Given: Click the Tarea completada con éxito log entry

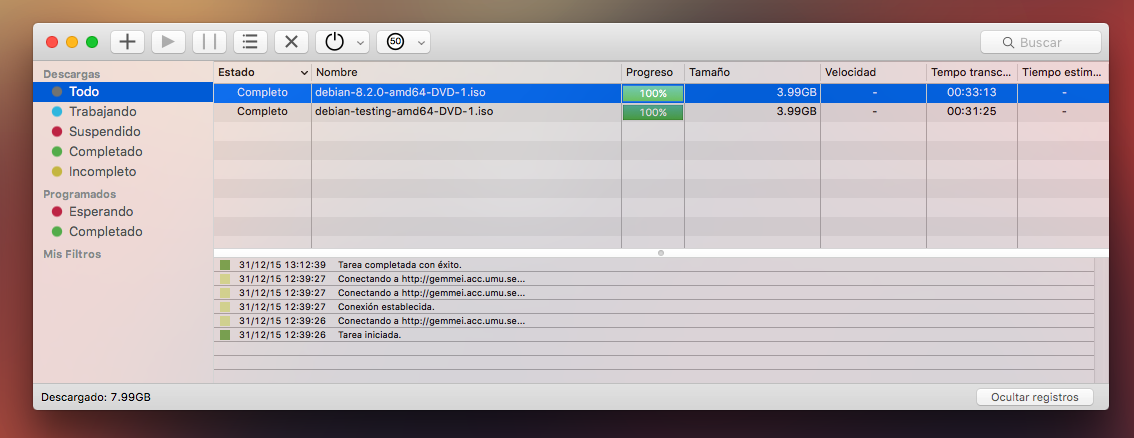Looking at the screenshot, I should (x=399, y=265).
